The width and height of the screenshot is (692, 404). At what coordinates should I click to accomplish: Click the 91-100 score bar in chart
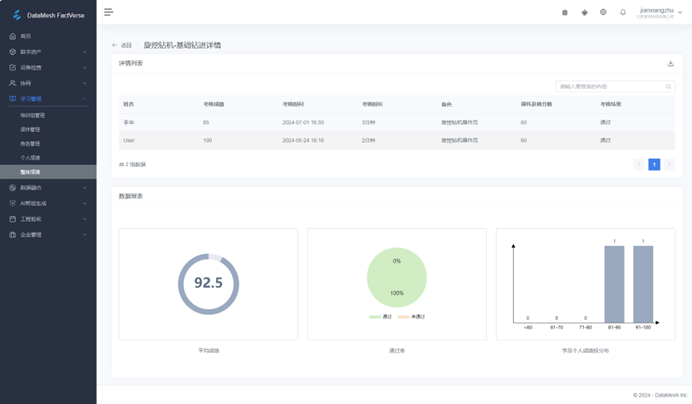point(643,284)
